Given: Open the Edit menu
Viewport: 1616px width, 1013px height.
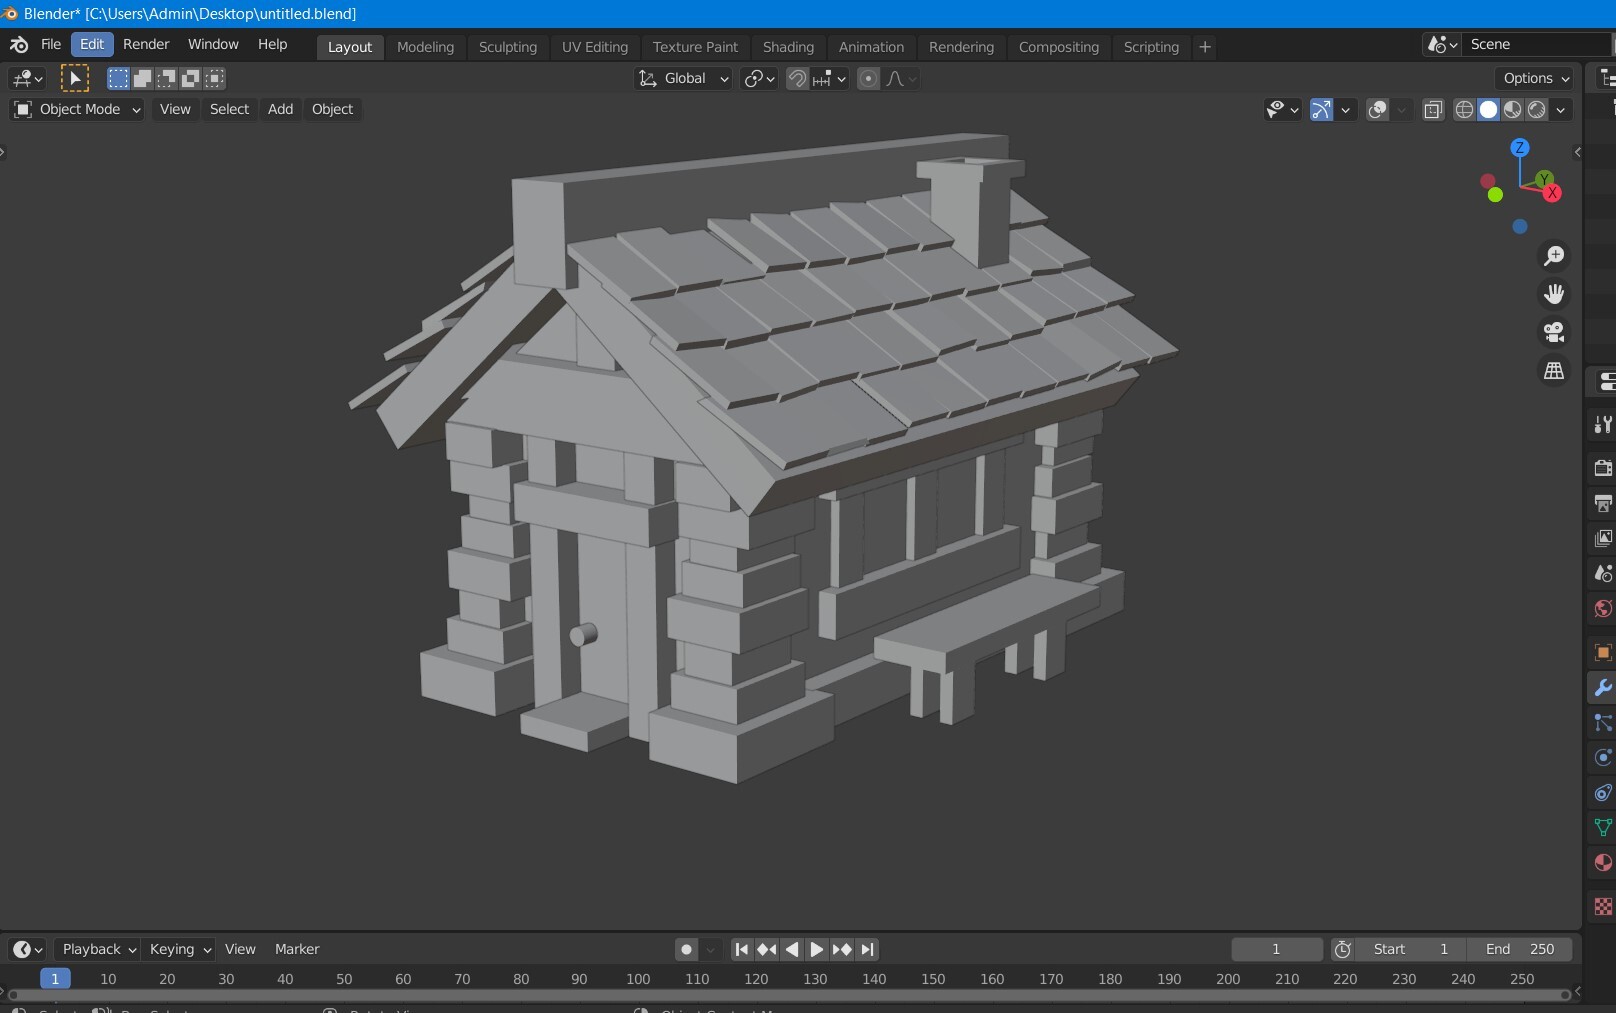Looking at the screenshot, I should tap(91, 44).
